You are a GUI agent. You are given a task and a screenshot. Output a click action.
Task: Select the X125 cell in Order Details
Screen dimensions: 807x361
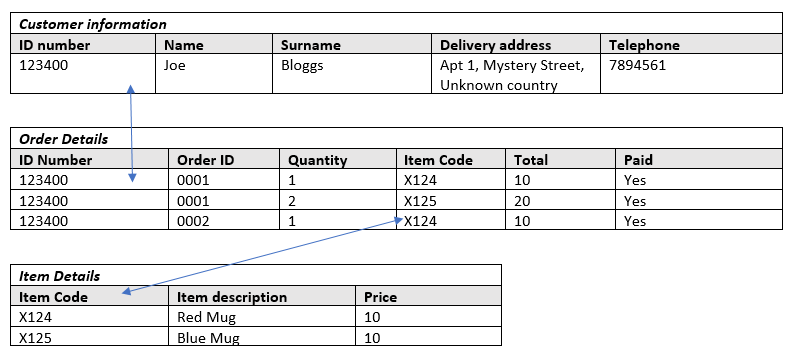[x=451, y=200]
